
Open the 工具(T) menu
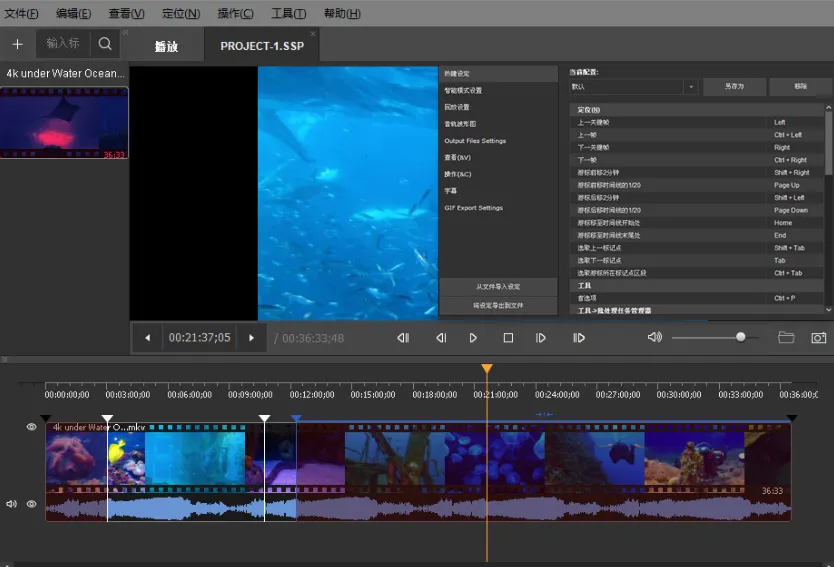click(288, 13)
